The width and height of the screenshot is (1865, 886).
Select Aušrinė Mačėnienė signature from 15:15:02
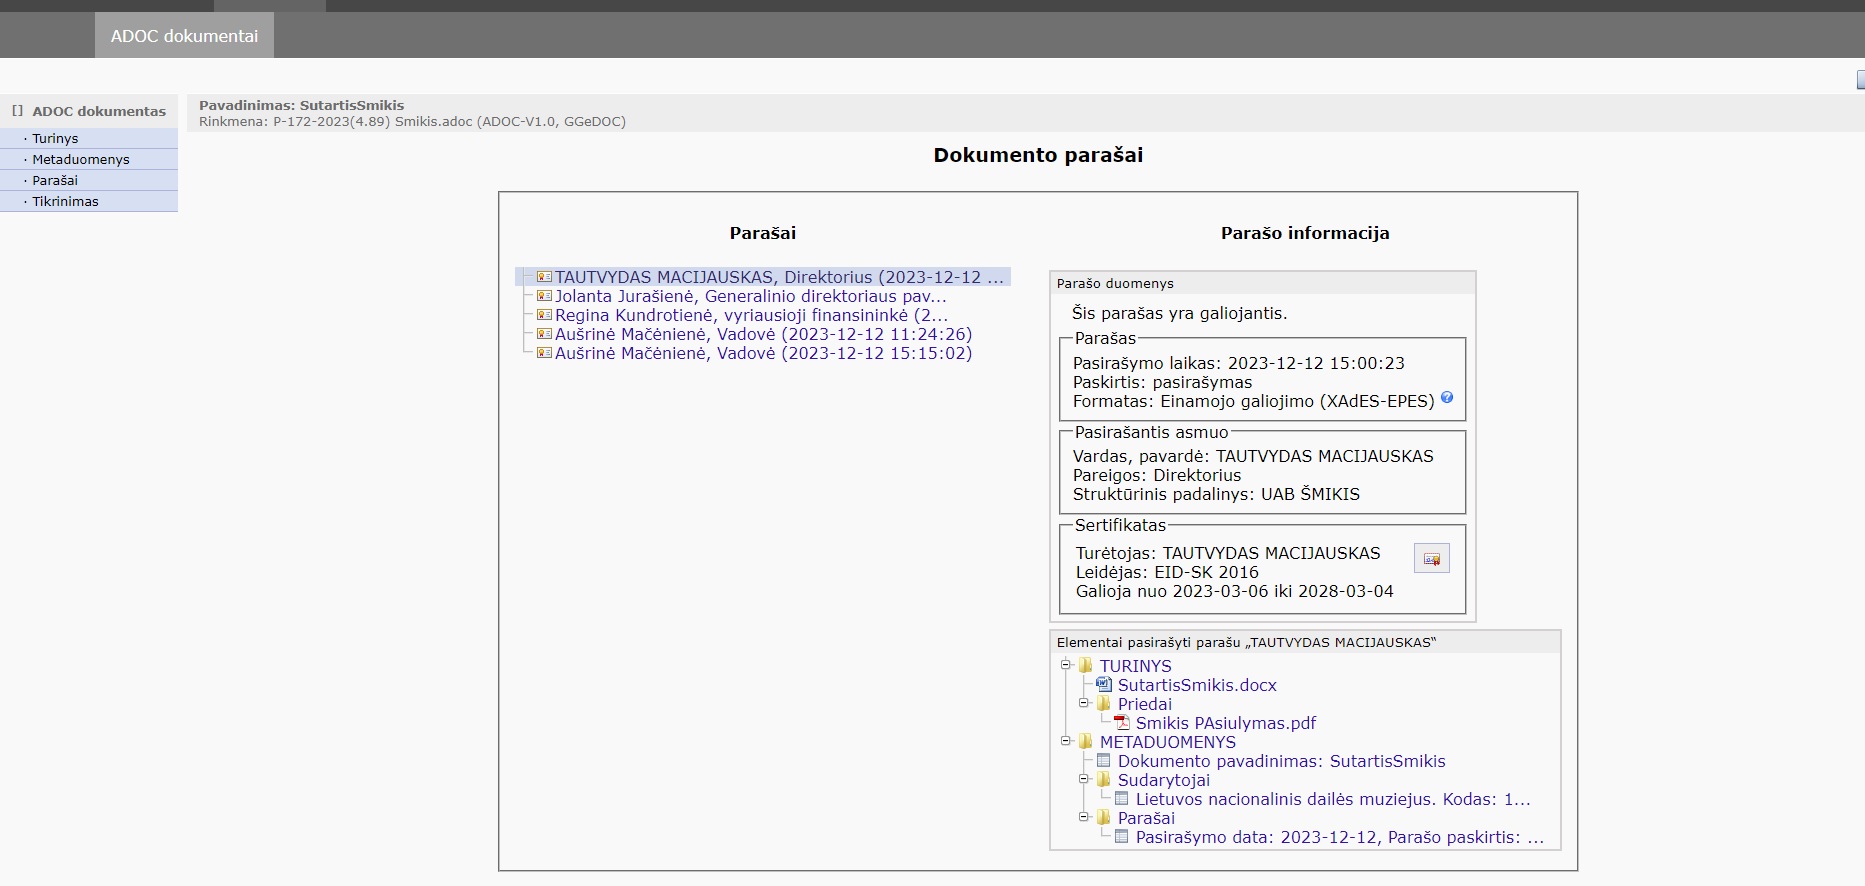pos(763,353)
